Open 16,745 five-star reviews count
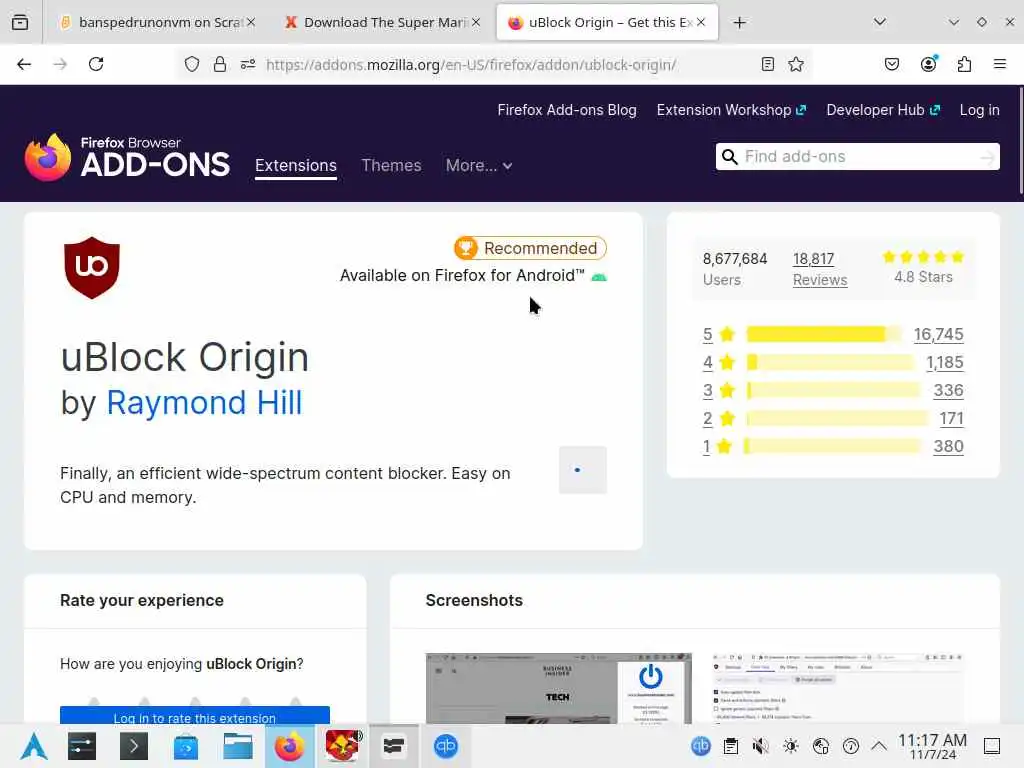This screenshot has width=1024, height=768. click(938, 334)
